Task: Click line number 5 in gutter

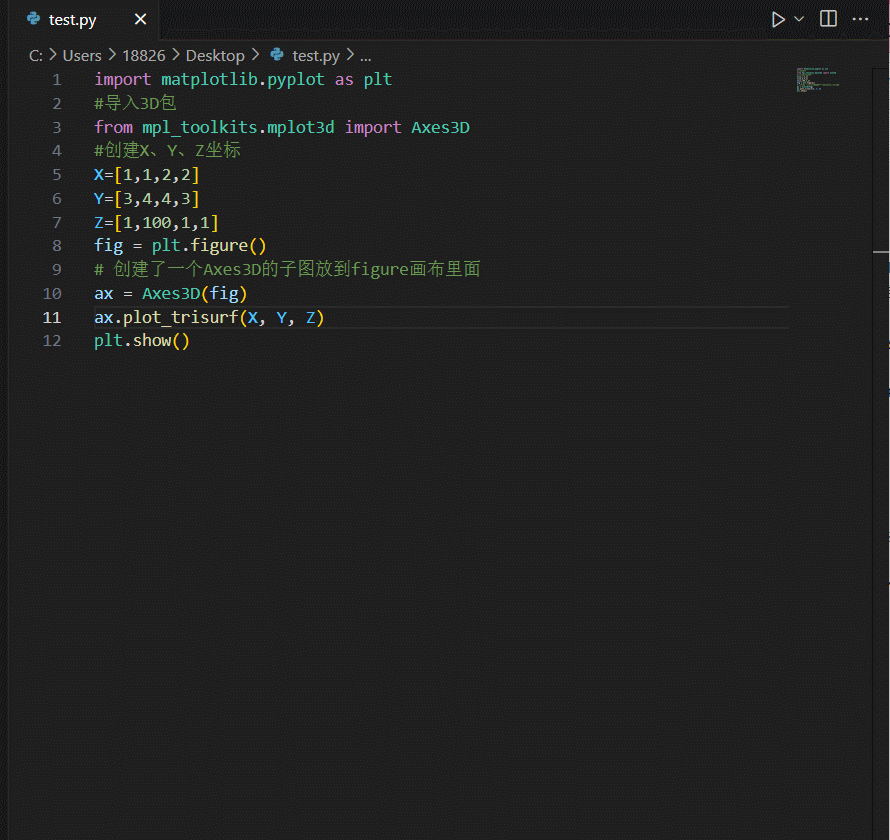Action: pyautogui.click(x=57, y=175)
